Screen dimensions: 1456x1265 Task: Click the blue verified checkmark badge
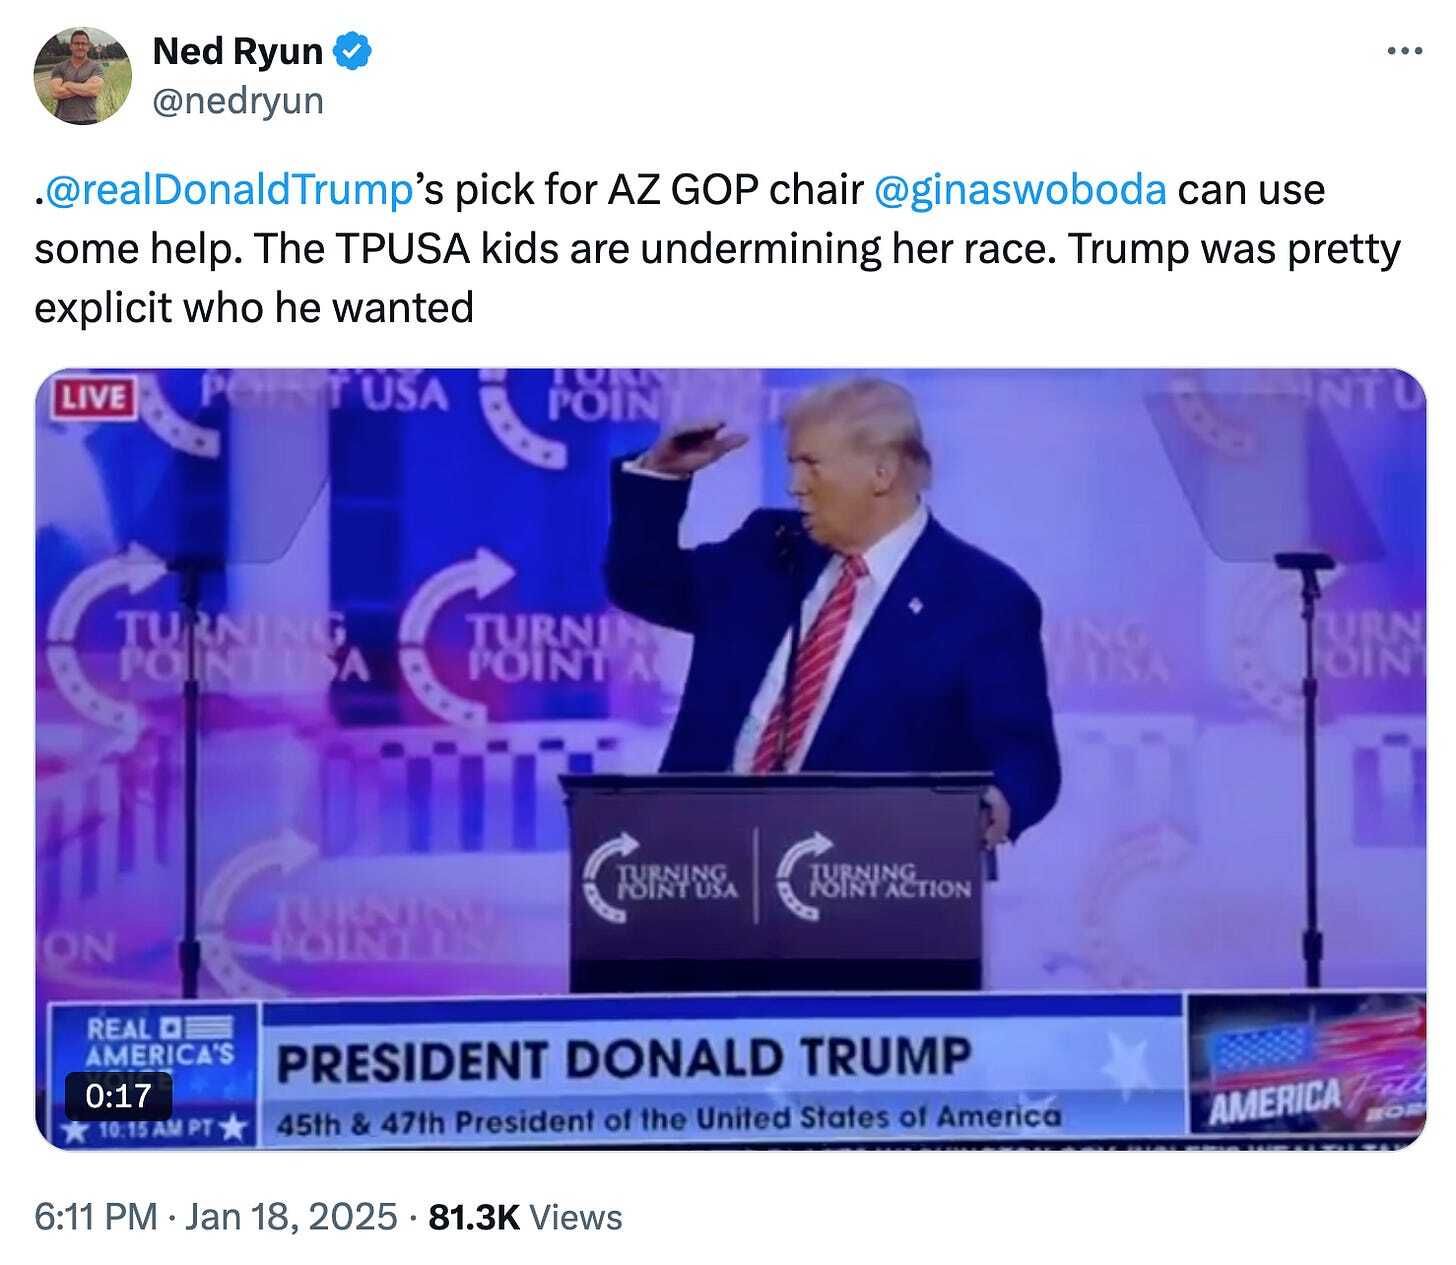[x=353, y=51]
